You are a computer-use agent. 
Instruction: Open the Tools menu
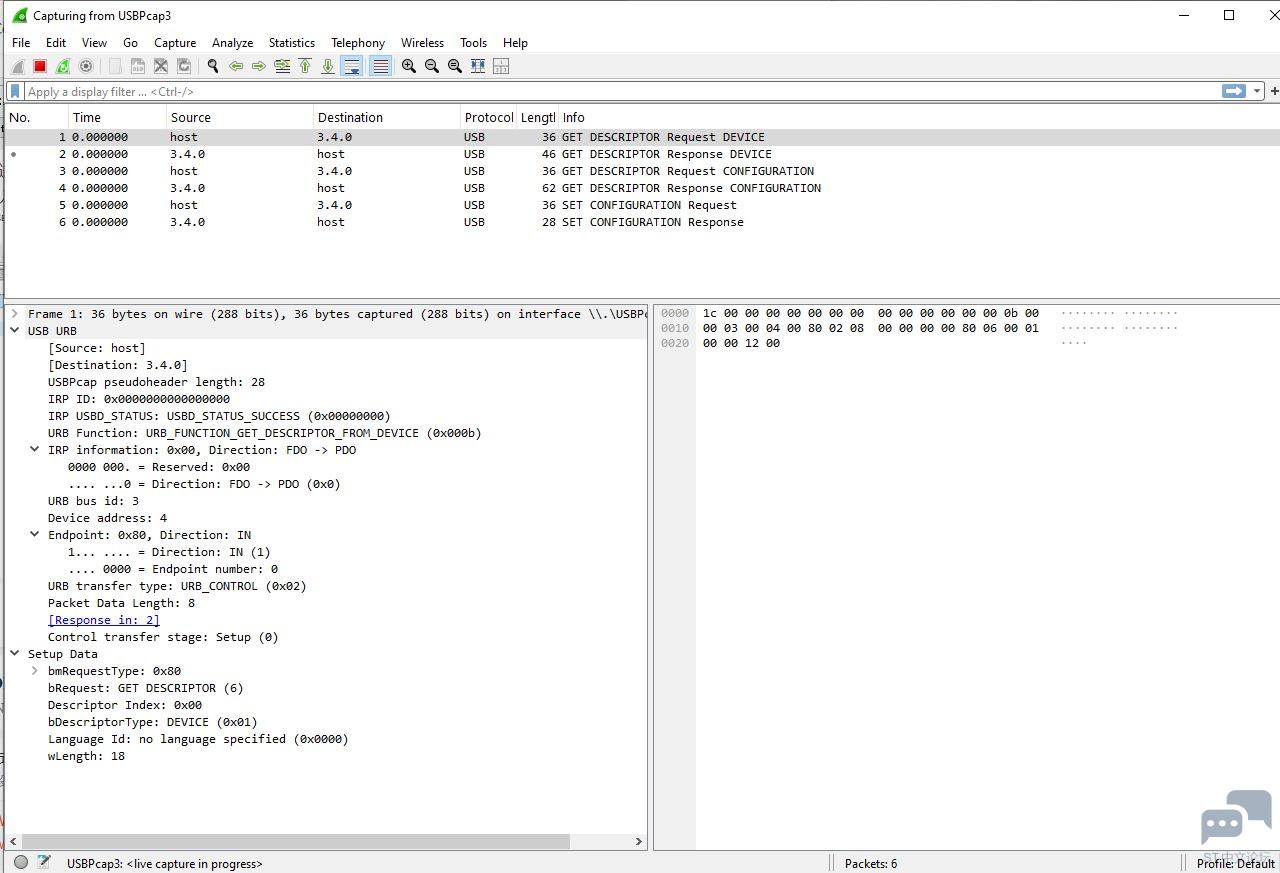pyautogui.click(x=474, y=43)
